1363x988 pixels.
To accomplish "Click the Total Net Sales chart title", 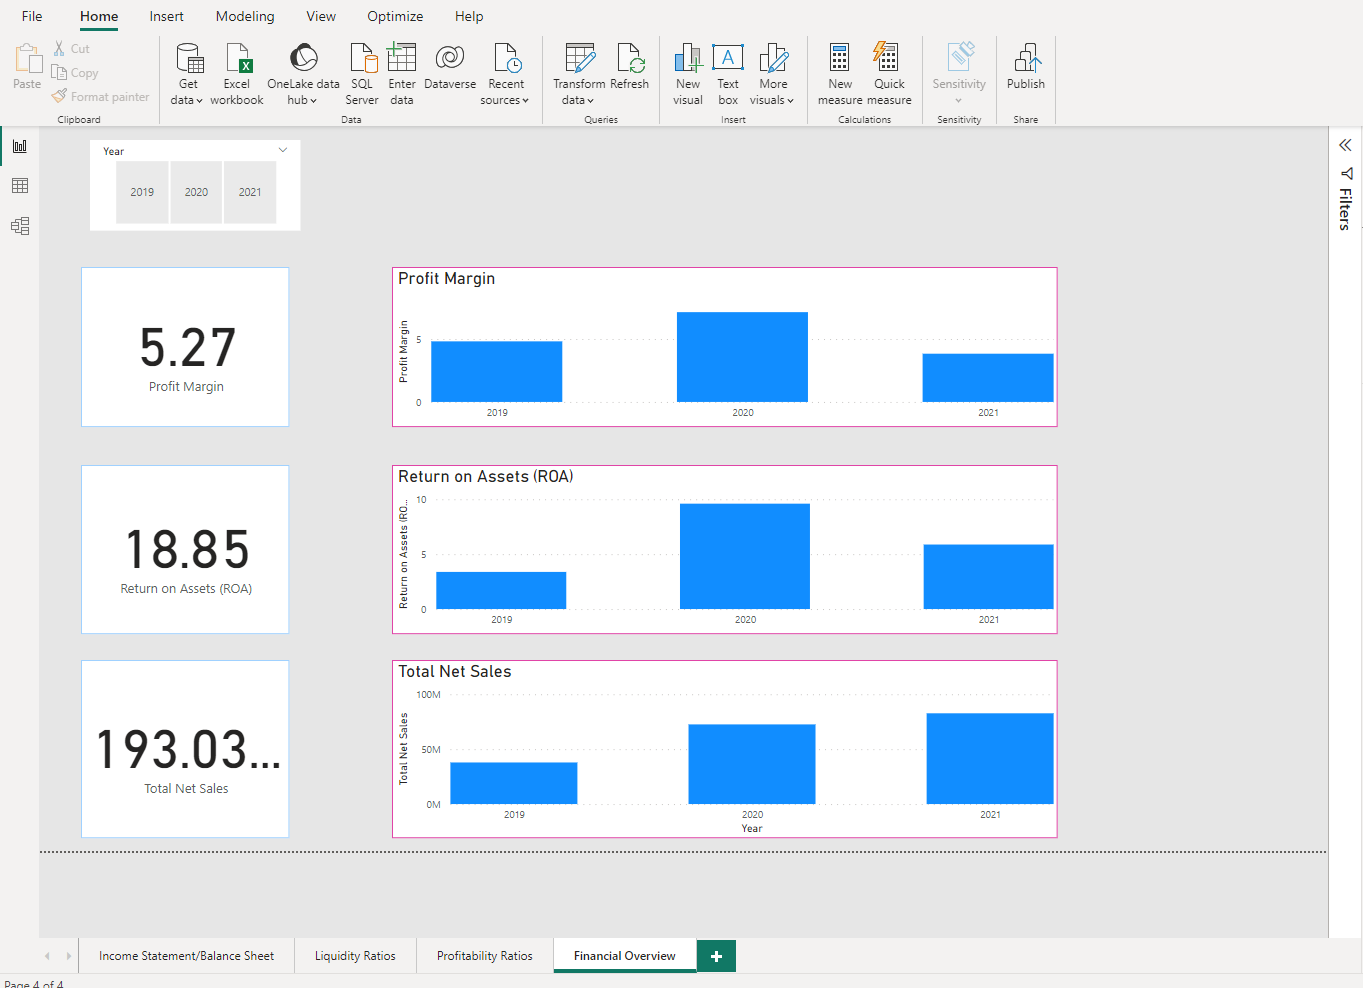I will [455, 671].
